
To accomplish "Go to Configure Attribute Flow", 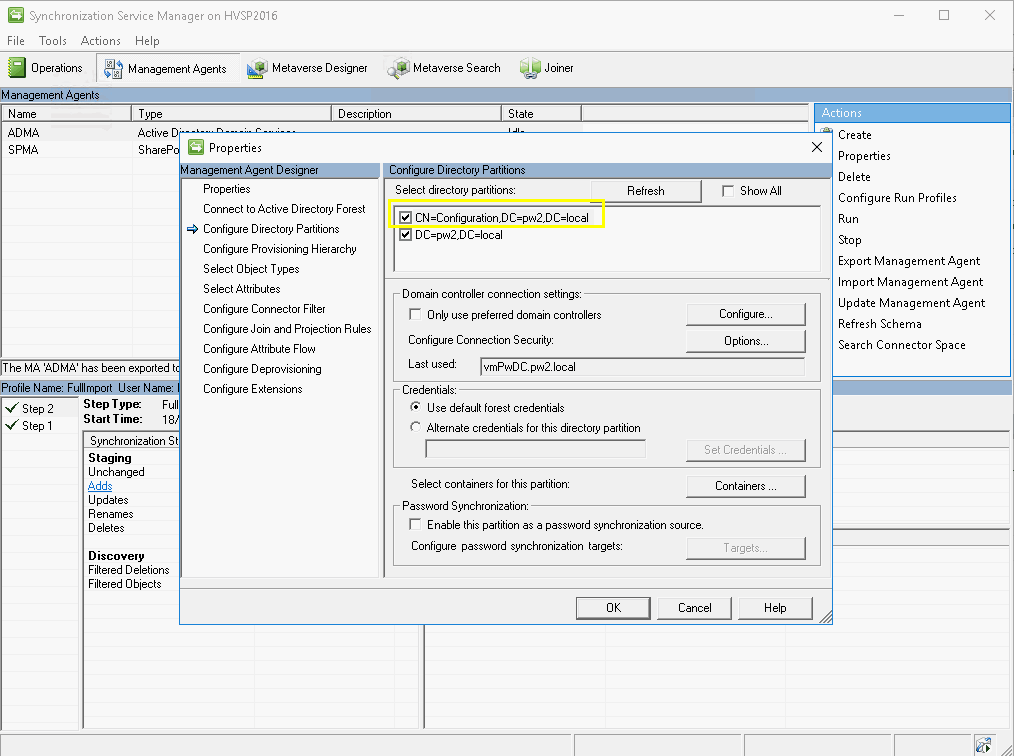I will [259, 349].
